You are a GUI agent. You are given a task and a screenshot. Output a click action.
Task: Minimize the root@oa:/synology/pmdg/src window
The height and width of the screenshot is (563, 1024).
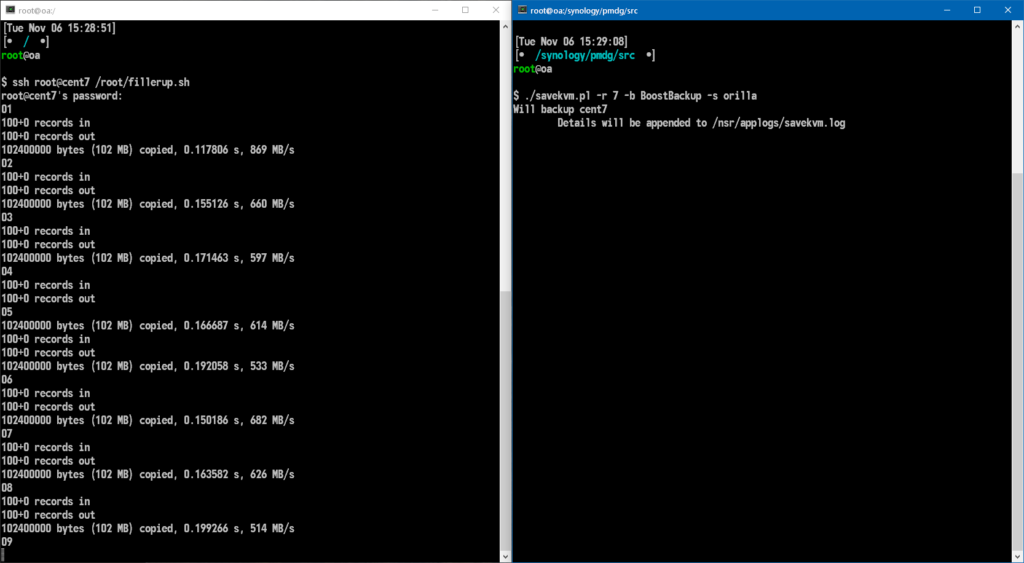(947, 10)
